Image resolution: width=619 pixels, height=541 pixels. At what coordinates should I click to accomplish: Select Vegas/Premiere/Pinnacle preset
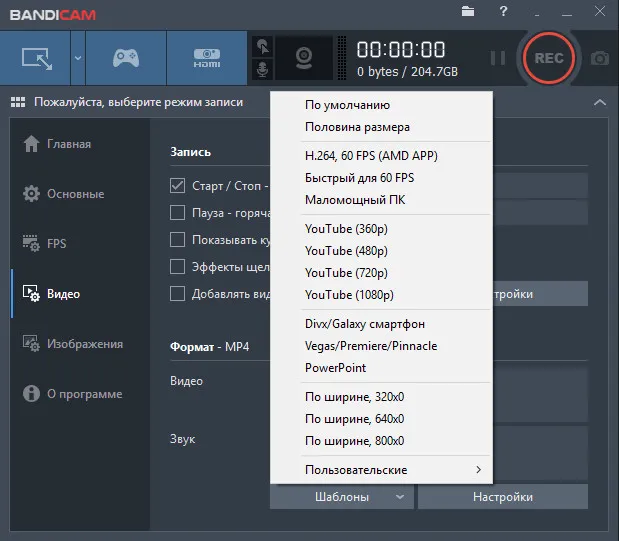pyautogui.click(x=381, y=346)
